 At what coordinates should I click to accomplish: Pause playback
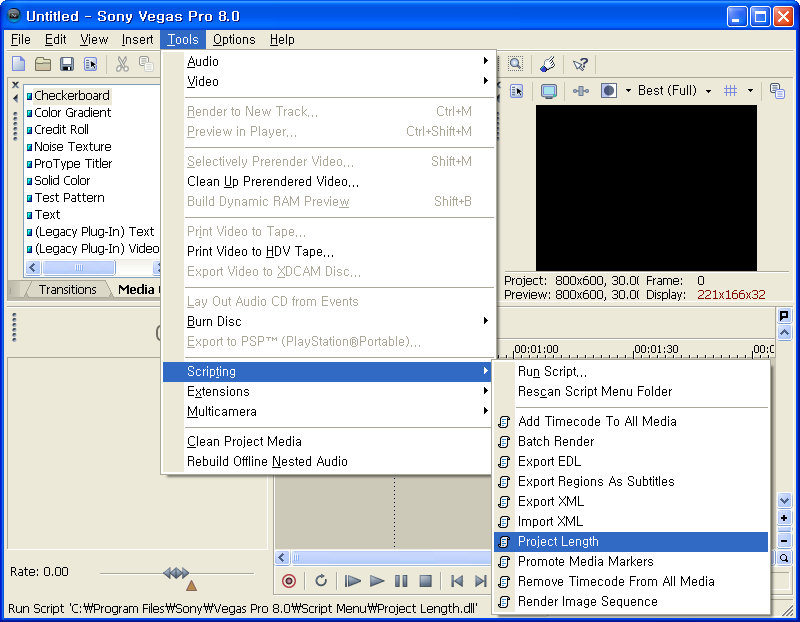(x=401, y=581)
